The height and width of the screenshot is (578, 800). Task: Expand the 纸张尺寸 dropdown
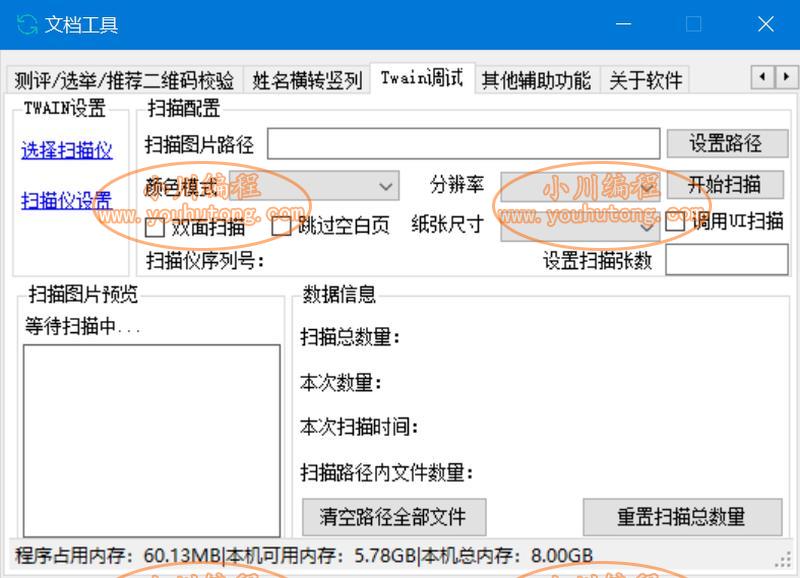coord(580,227)
